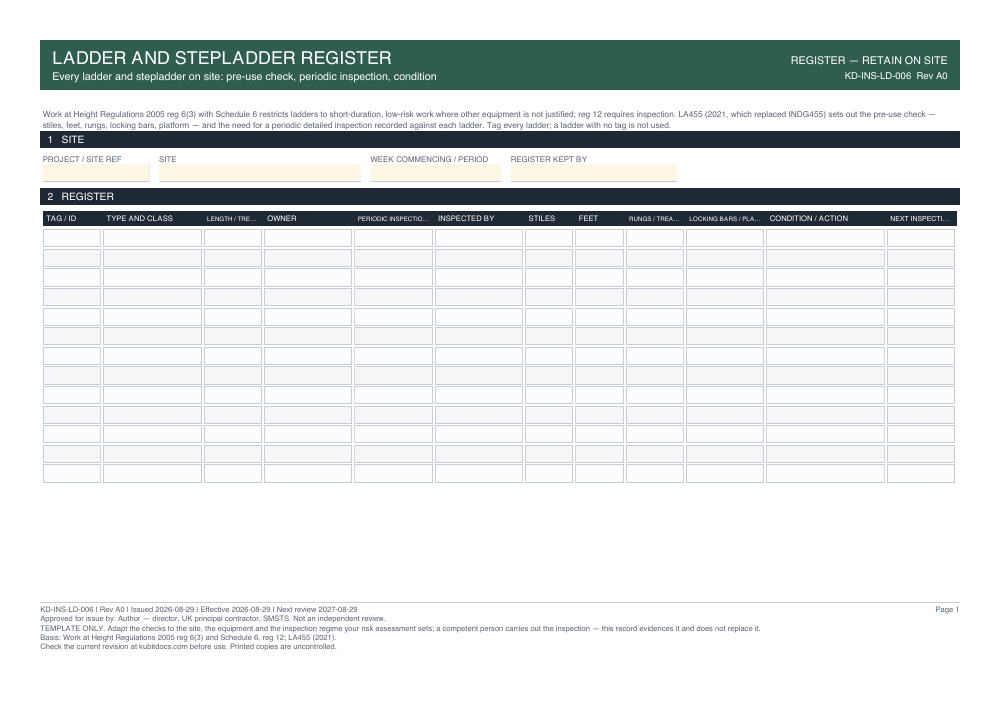The image size is (1000, 708).
Task: Click the first-row Inspected By cell
Action: click(x=478, y=238)
